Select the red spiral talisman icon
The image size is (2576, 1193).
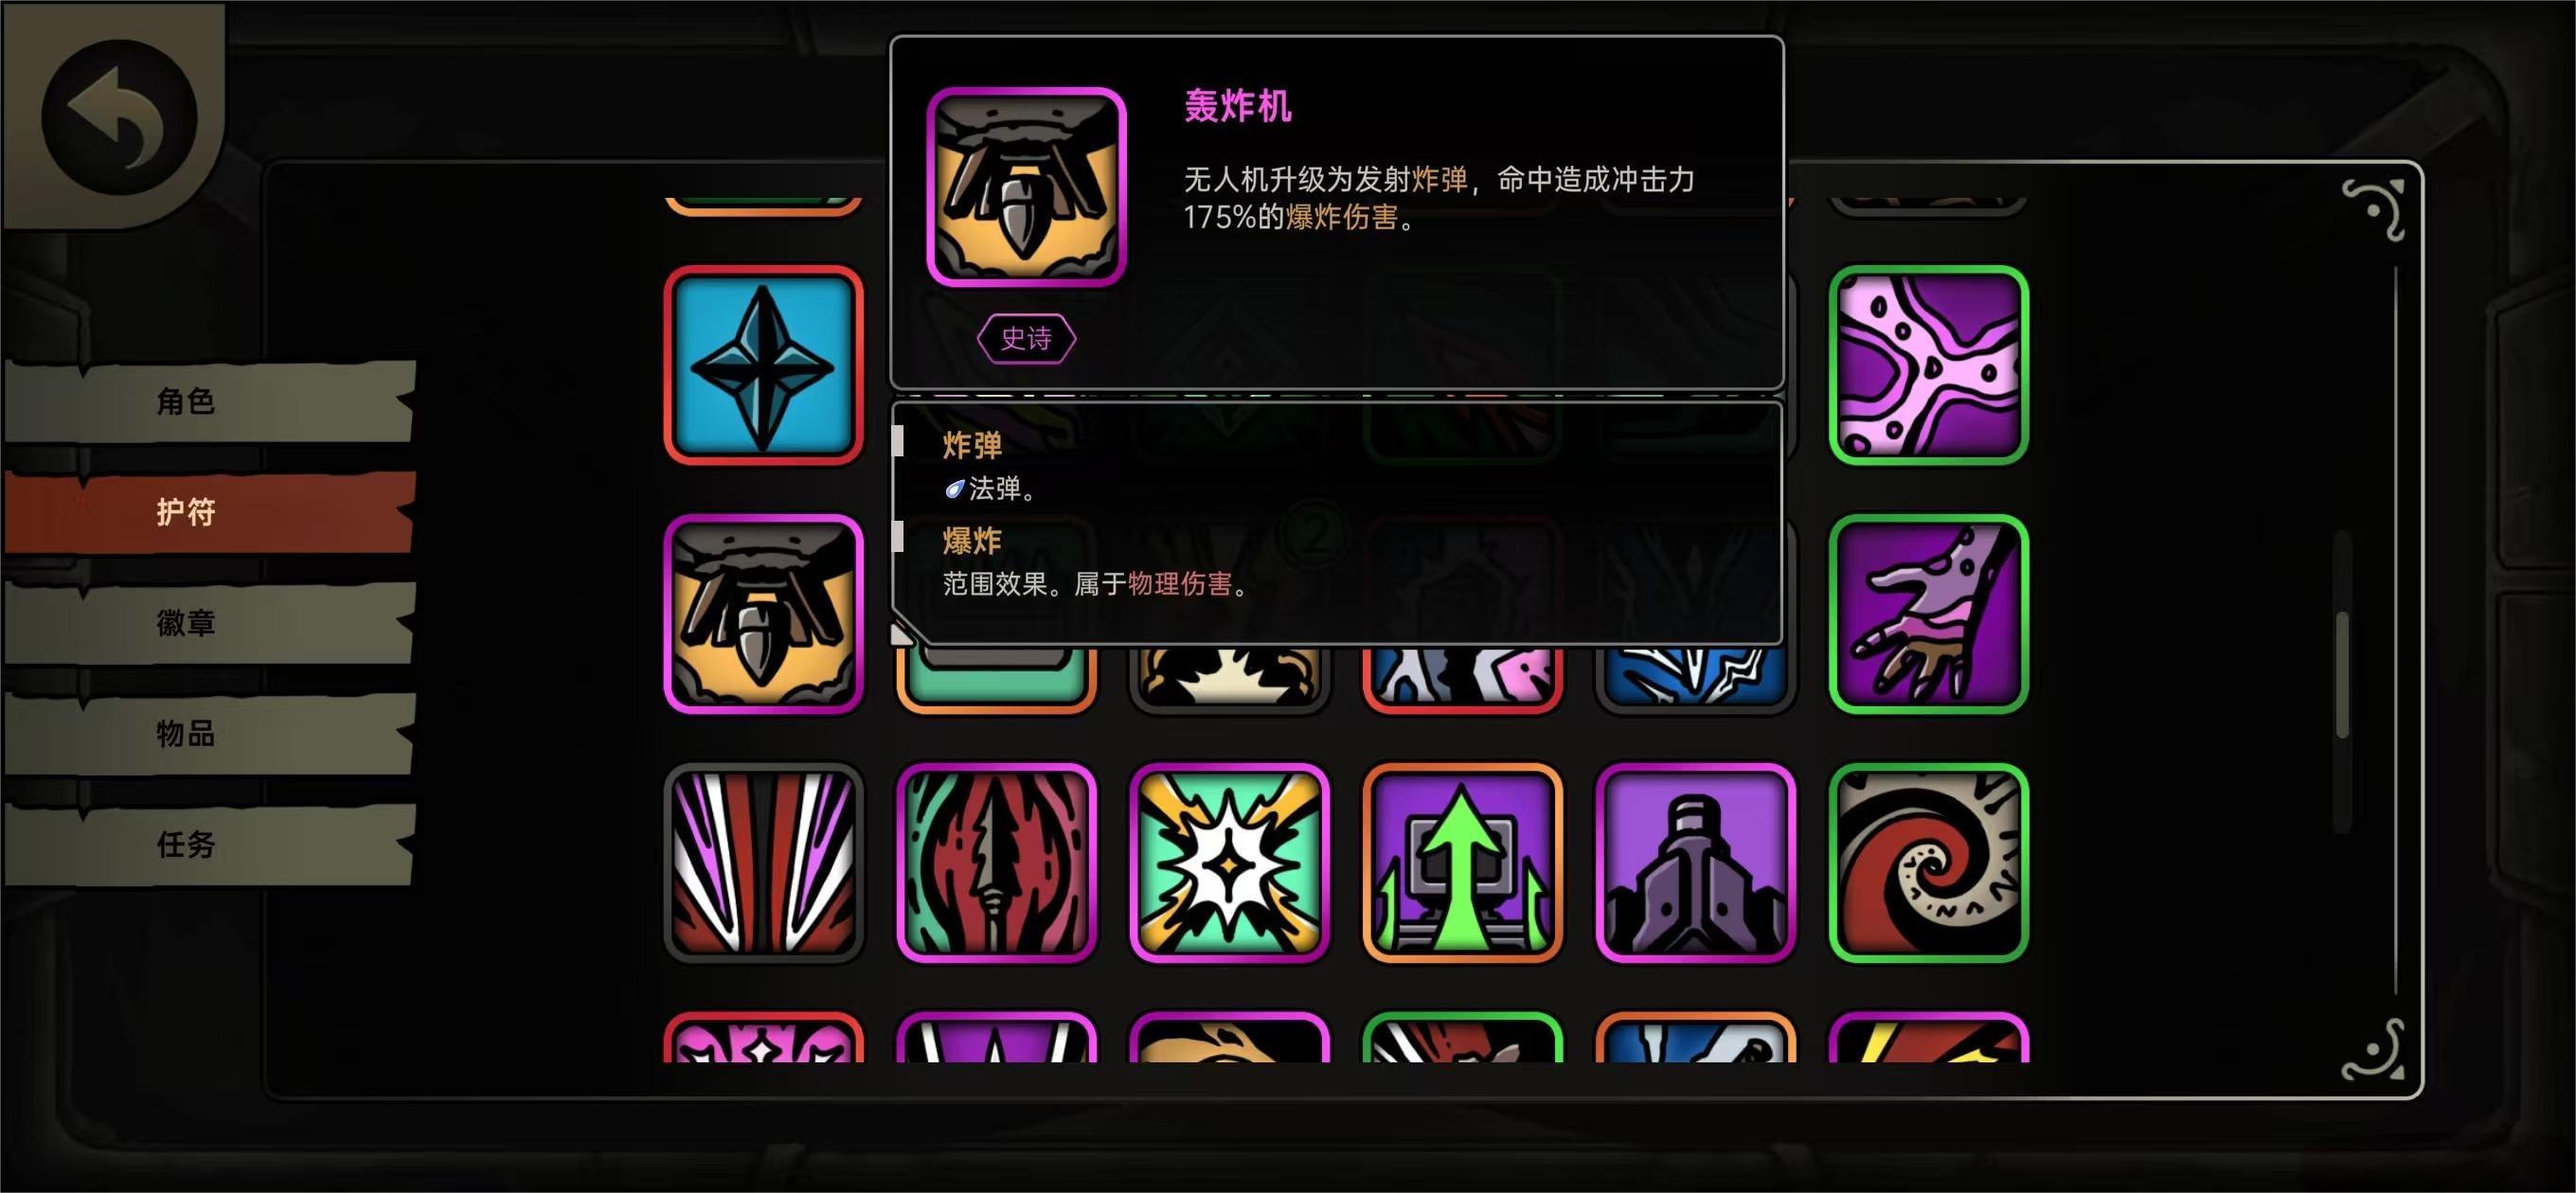pos(1928,863)
